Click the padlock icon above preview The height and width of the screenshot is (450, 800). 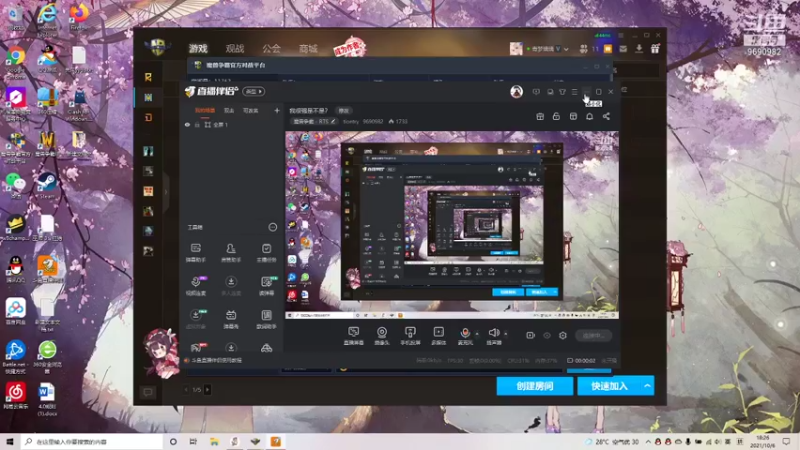[x=556, y=116]
